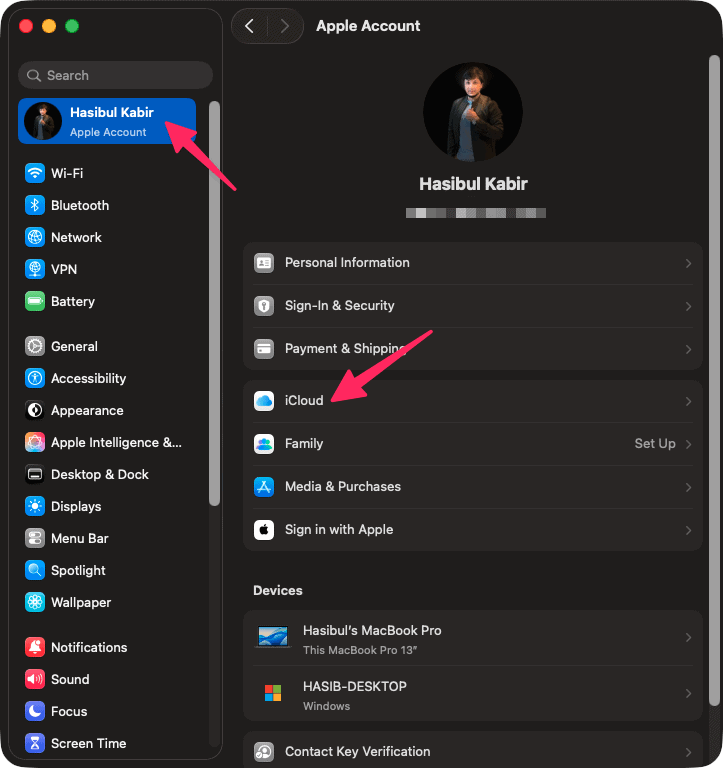
Task: Open the Personal Information label
Action: click(x=347, y=263)
